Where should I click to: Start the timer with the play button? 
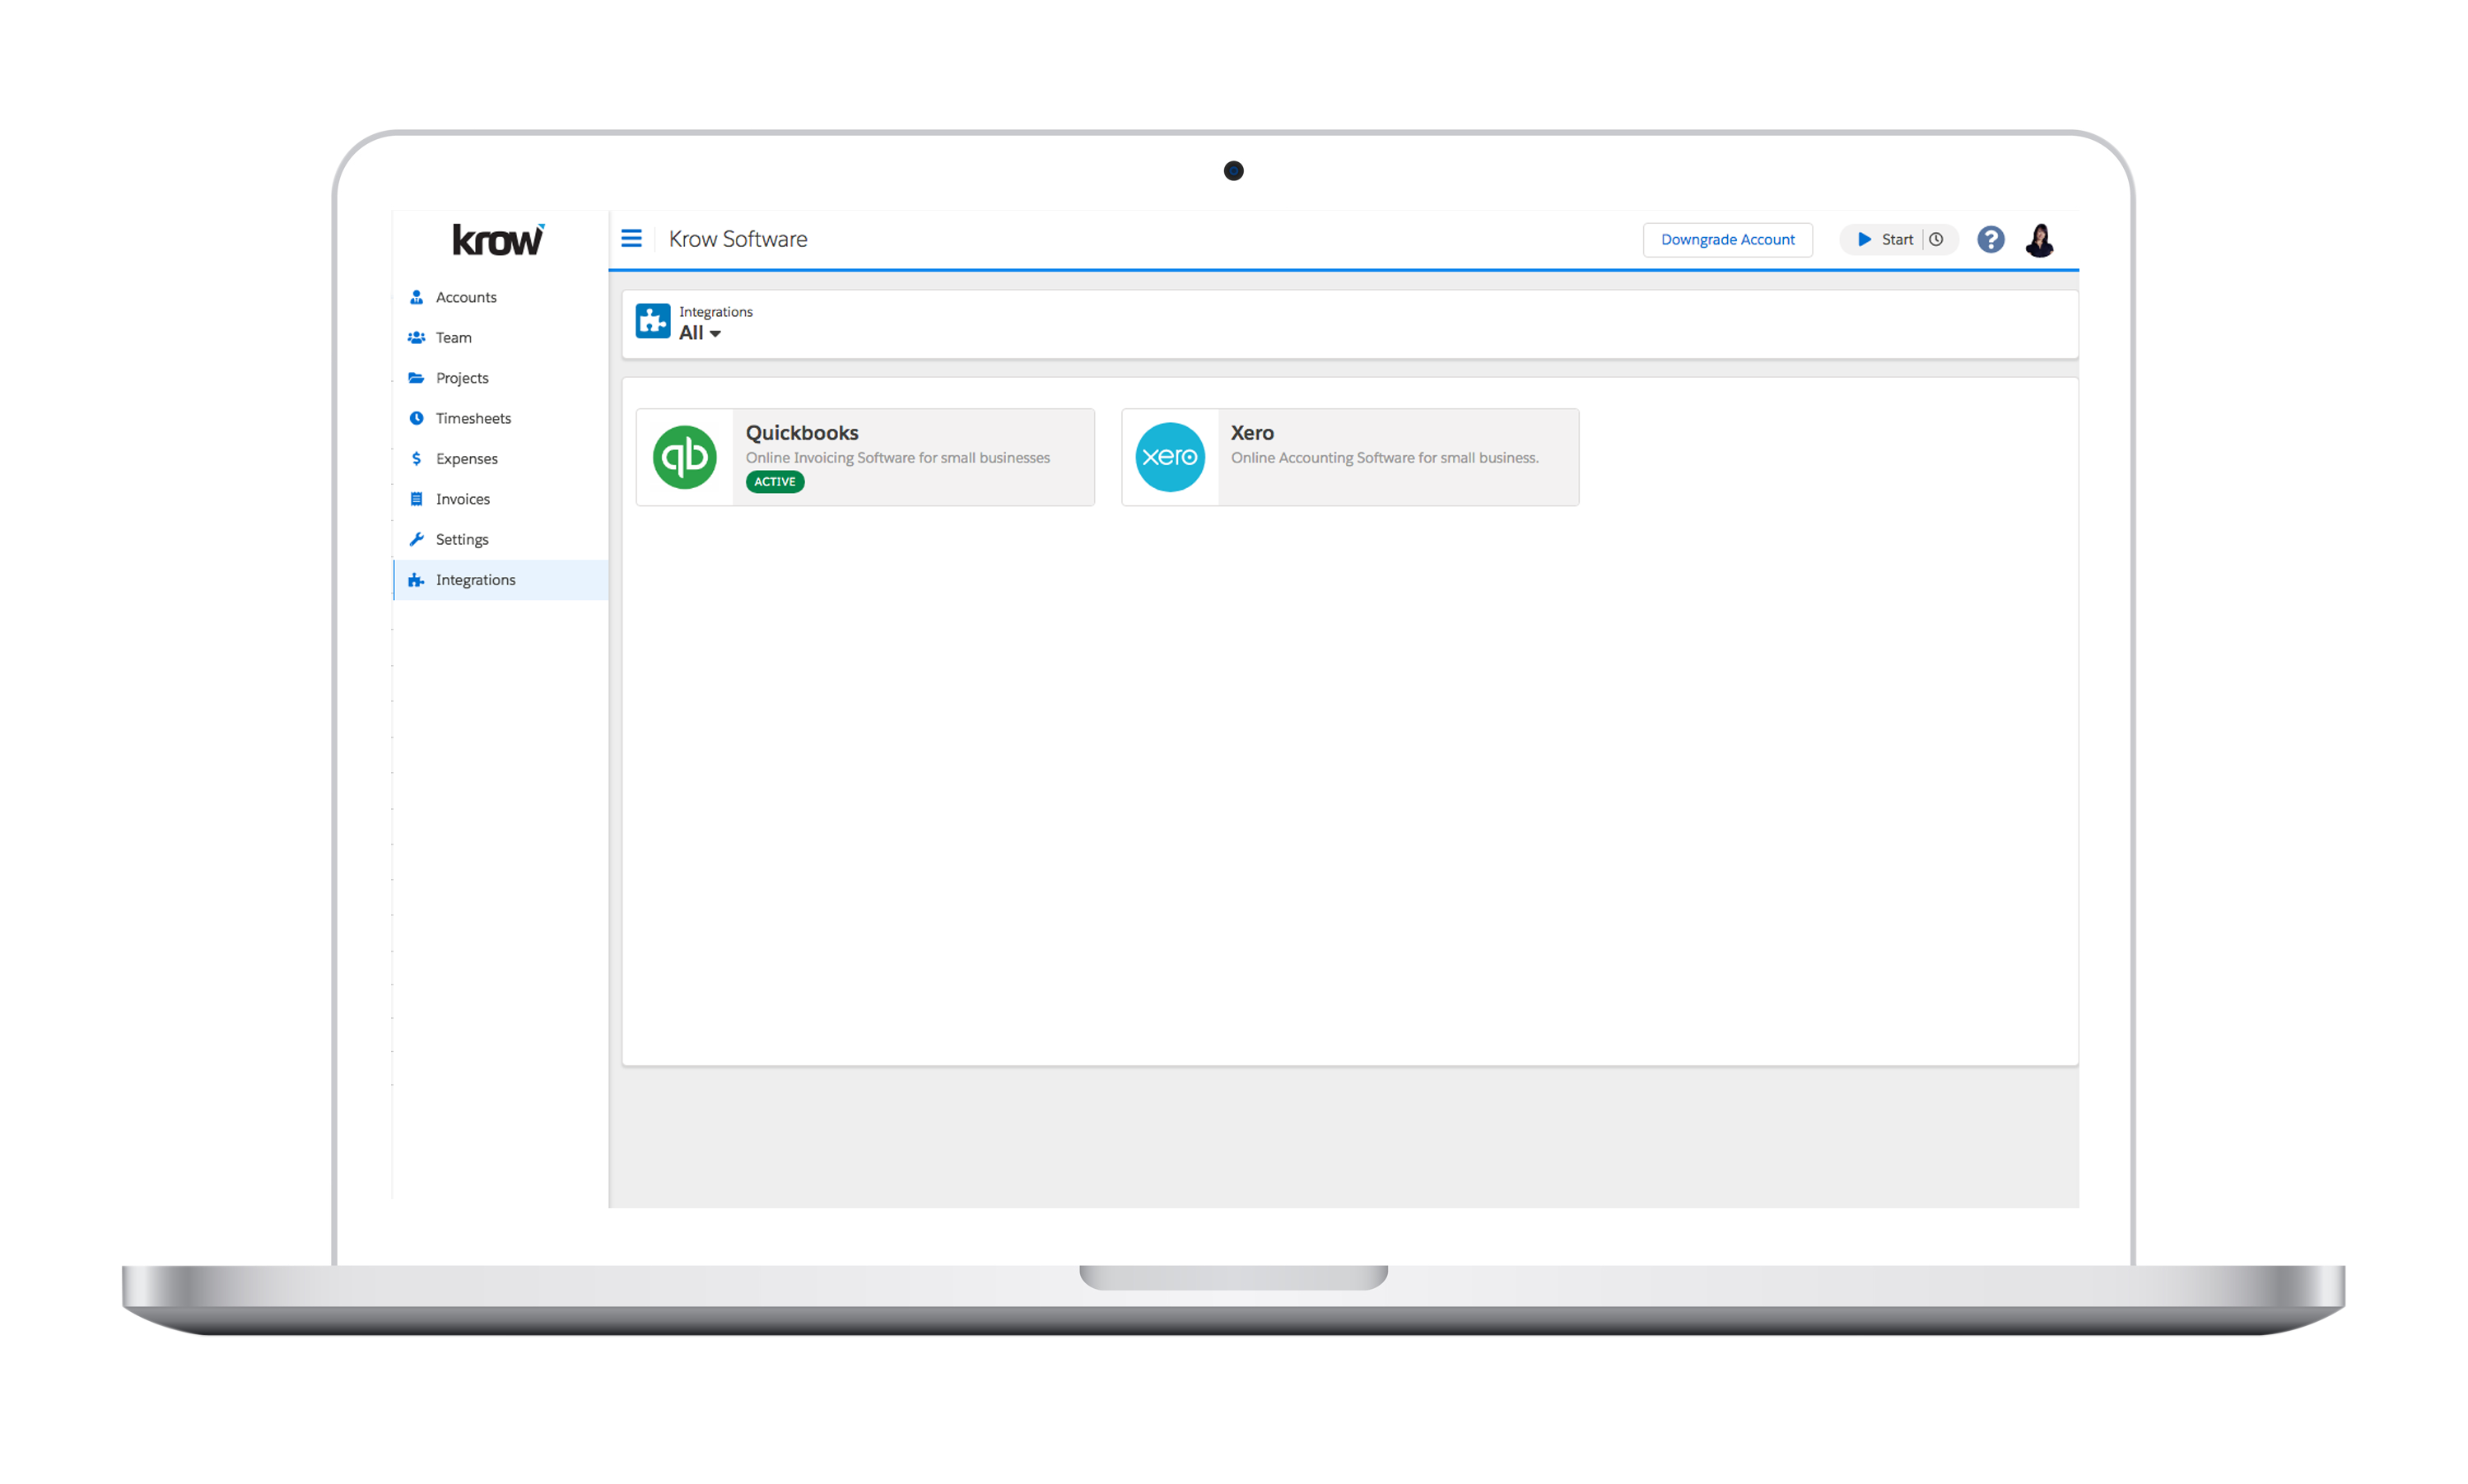(x=1864, y=240)
